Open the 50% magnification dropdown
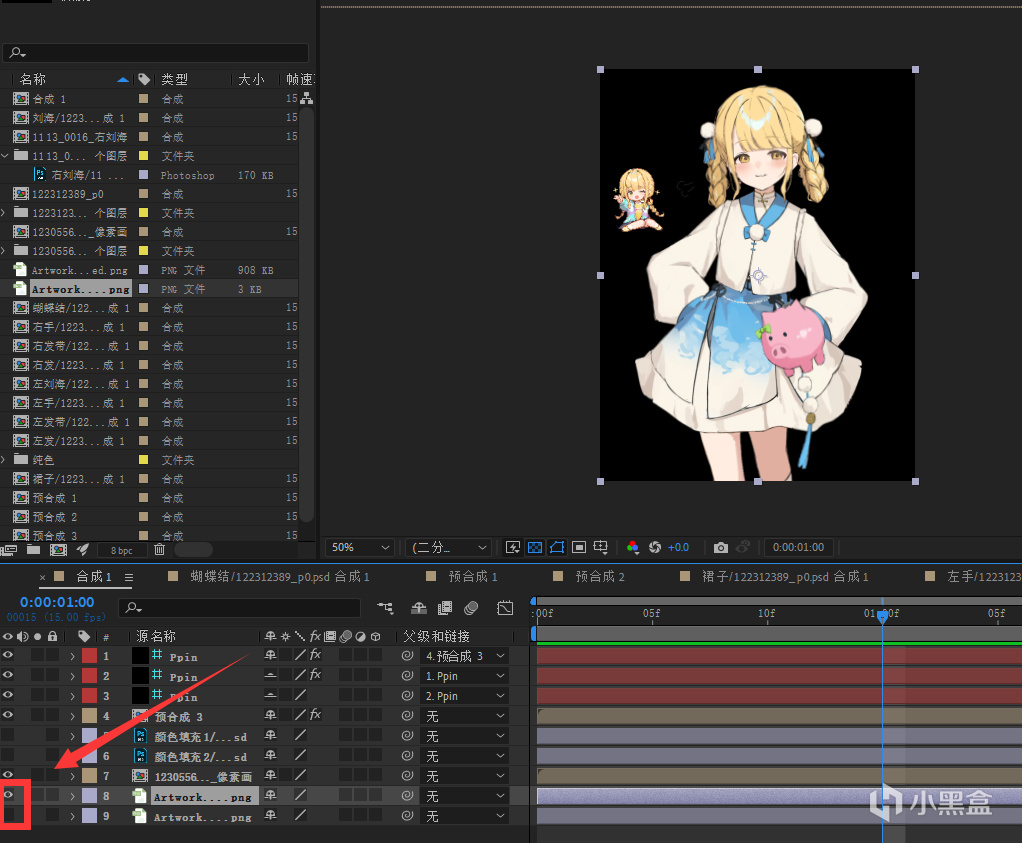1022x843 pixels. 360,547
